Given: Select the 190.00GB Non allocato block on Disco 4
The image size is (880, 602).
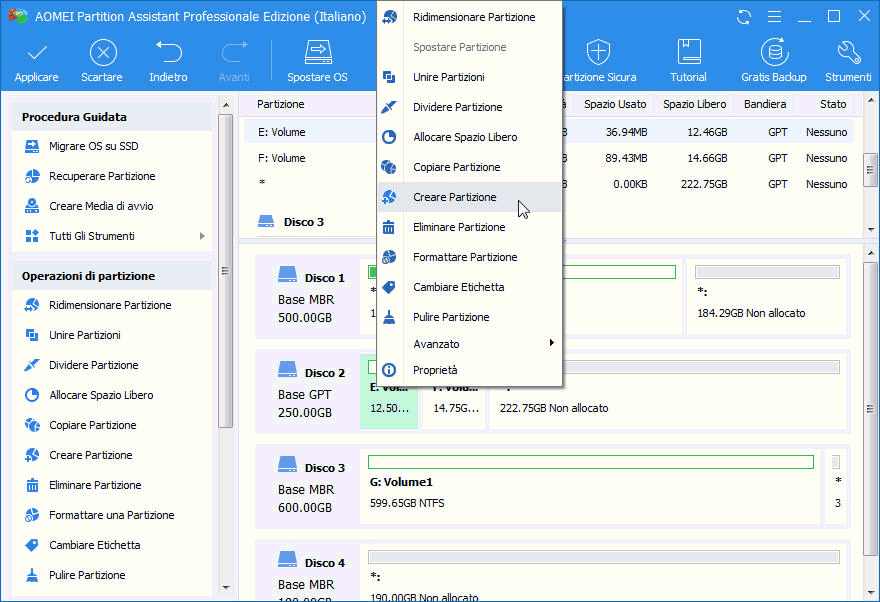Looking at the screenshot, I should [x=604, y=572].
